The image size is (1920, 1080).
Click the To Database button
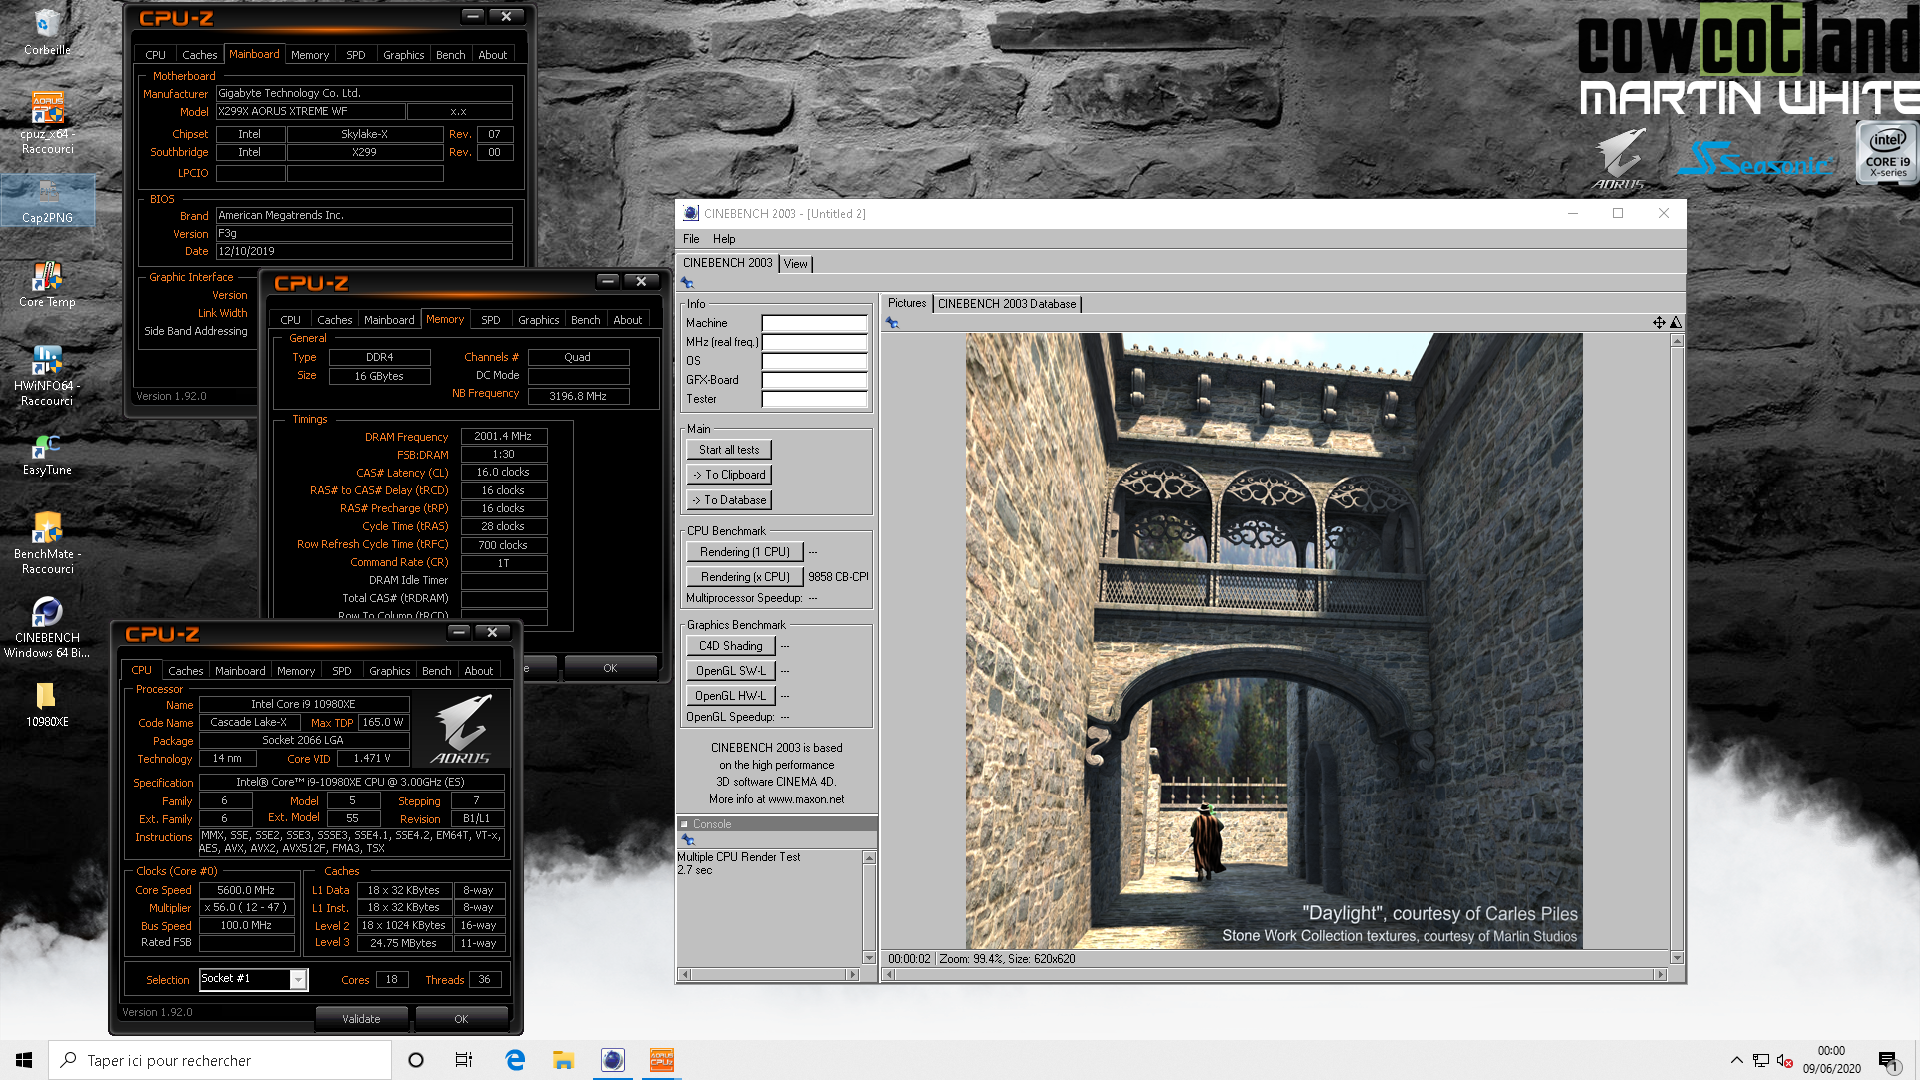[x=728, y=500]
